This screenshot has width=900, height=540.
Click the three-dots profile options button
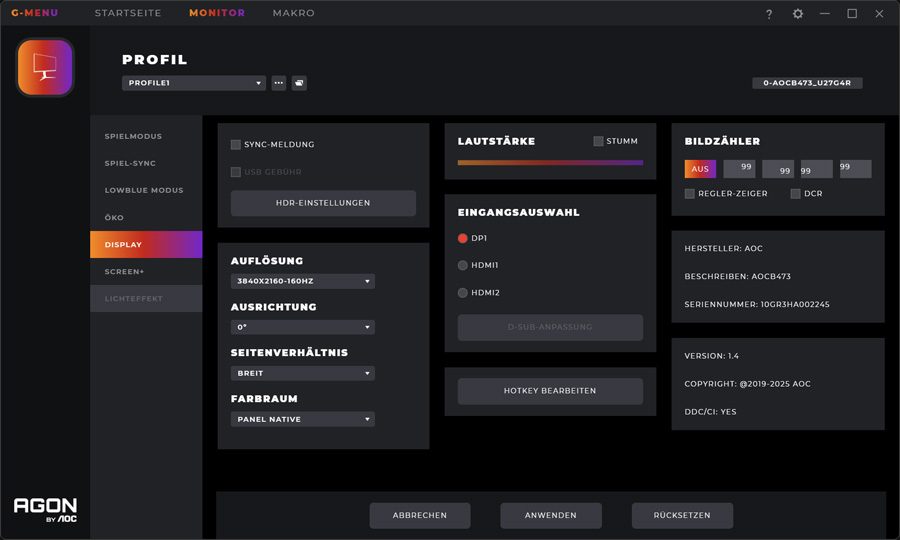point(279,83)
